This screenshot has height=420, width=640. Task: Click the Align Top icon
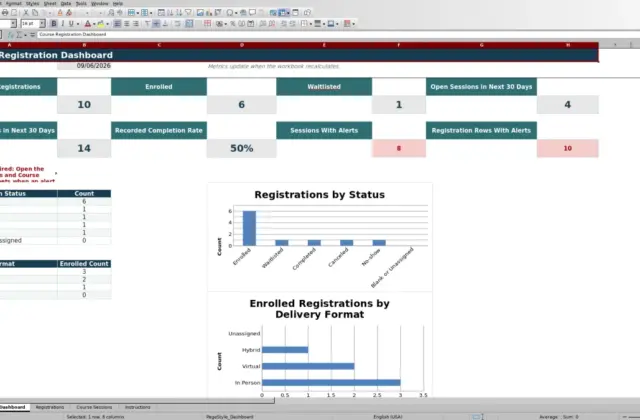(x=147, y=24)
